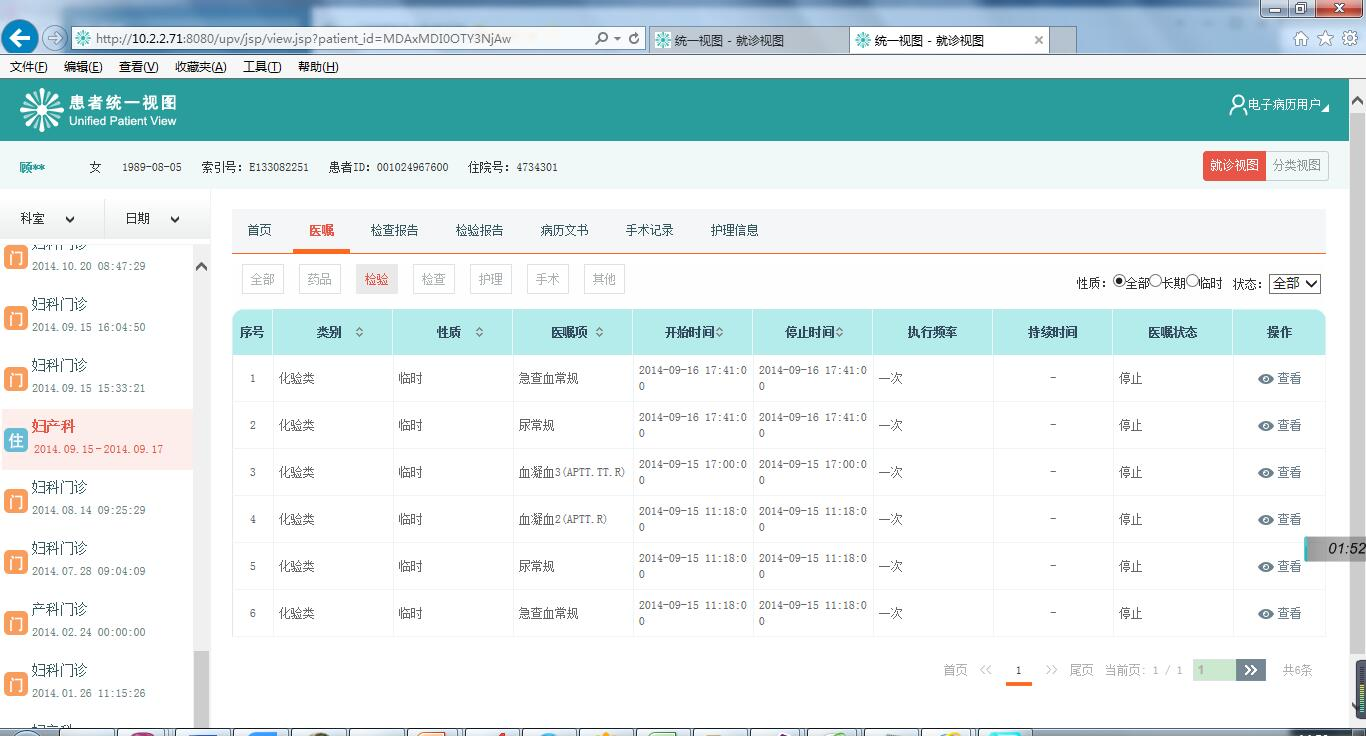The height and width of the screenshot is (736, 1366).
Task: Select the 全部 nature radio button
Action: pyautogui.click(x=1119, y=282)
